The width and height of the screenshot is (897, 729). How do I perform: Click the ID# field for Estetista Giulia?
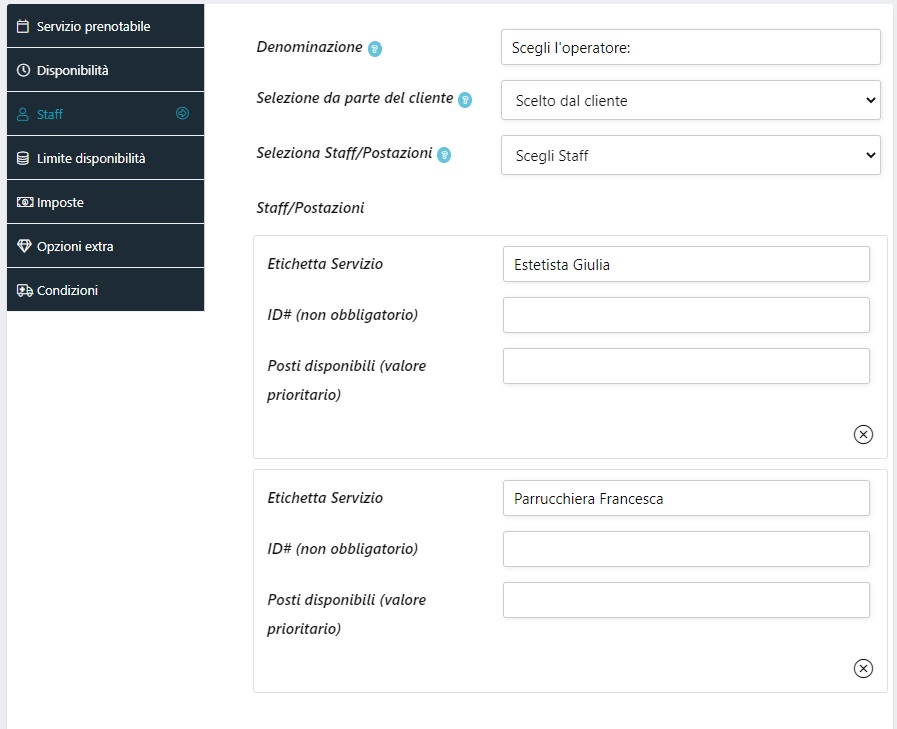686,315
